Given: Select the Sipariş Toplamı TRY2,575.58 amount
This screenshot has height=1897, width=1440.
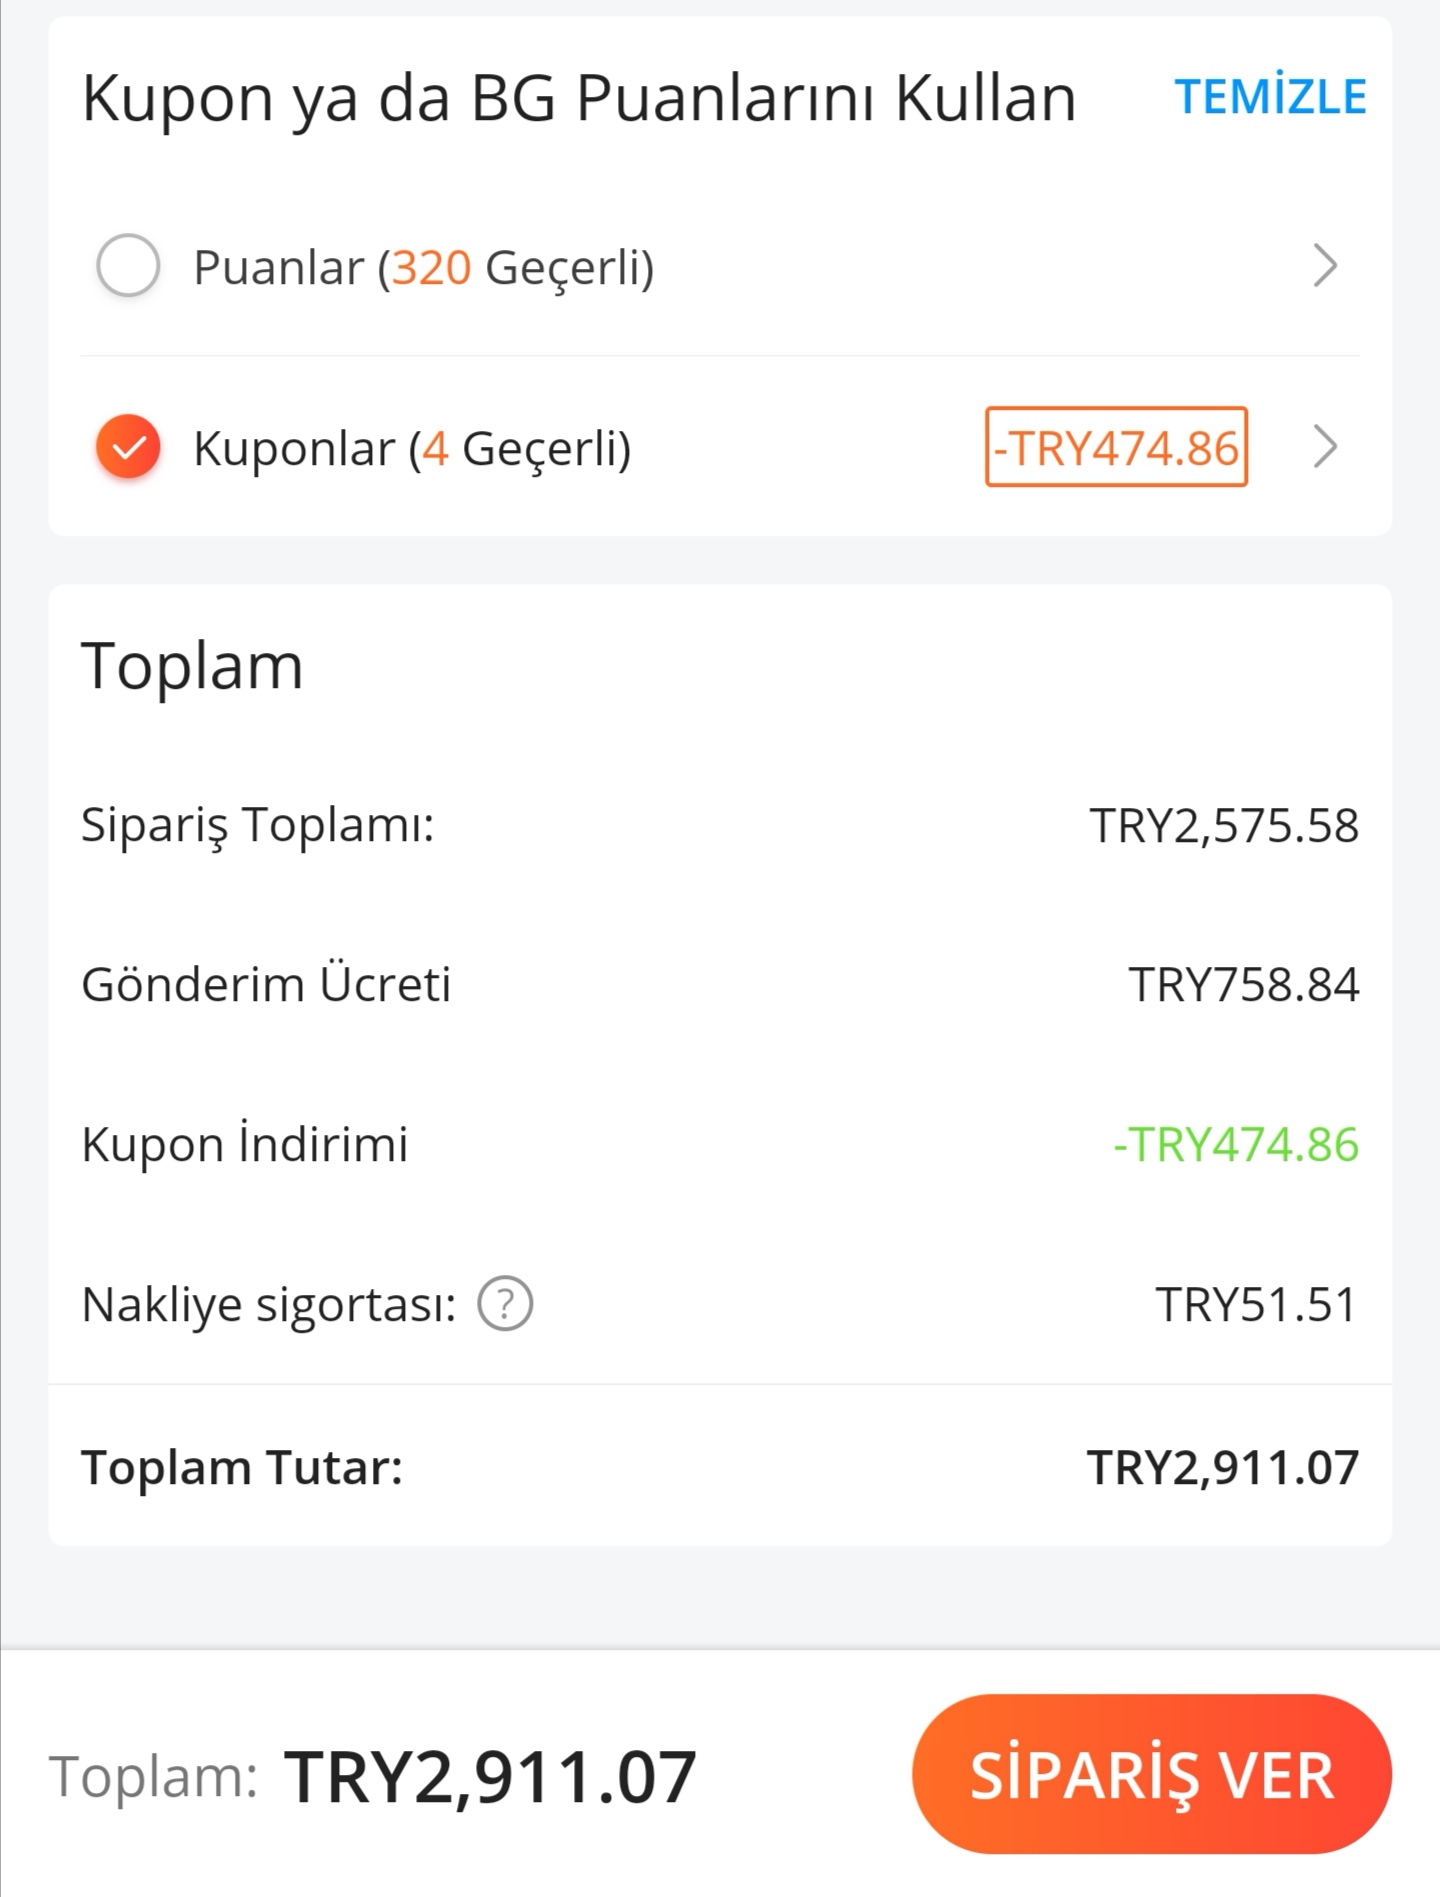Looking at the screenshot, I should point(1224,826).
